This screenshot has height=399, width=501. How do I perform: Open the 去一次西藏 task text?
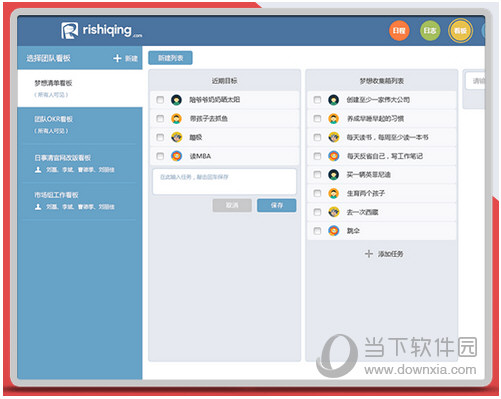[362, 212]
